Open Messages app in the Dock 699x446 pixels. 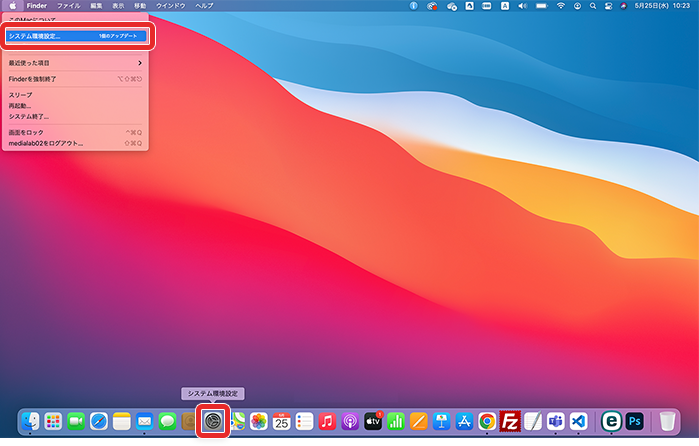pos(167,421)
